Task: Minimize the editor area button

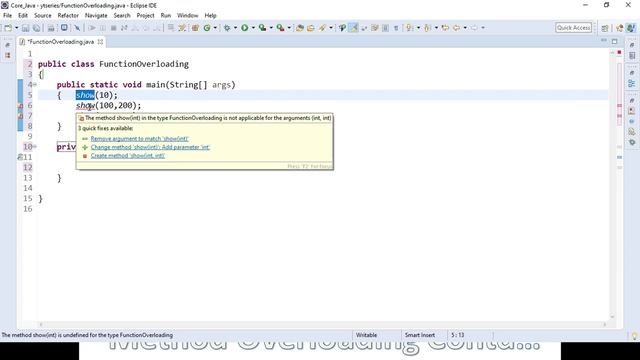Action: pyautogui.click(x=604, y=41)
